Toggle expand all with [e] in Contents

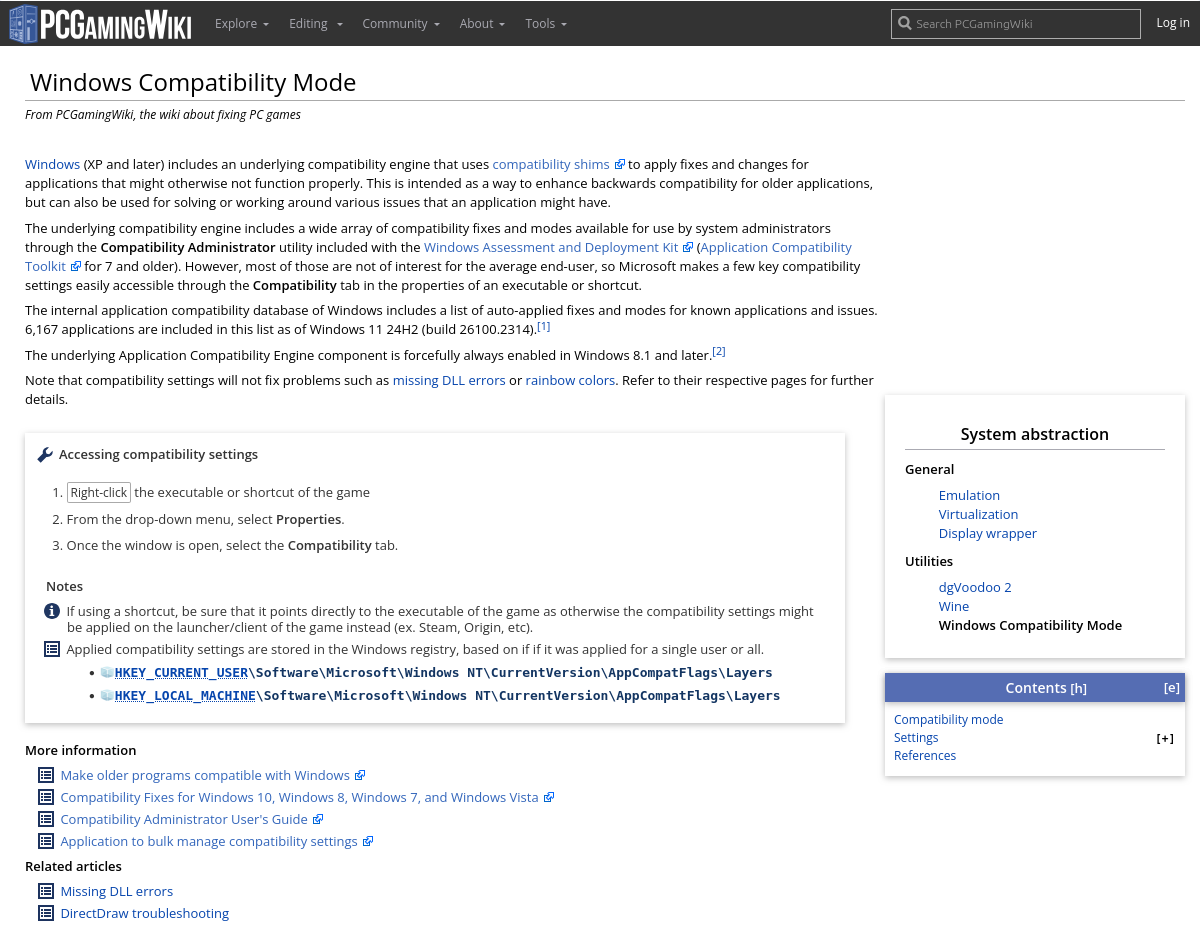coord(1171,688)
